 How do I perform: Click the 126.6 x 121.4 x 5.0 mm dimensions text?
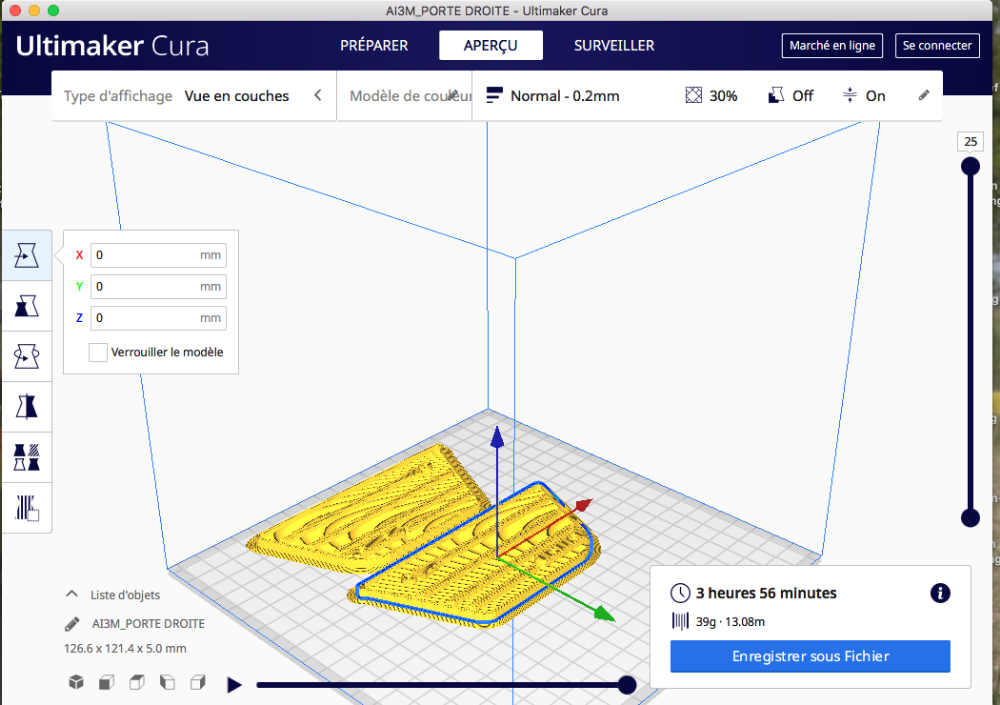[x=125, y=648]
